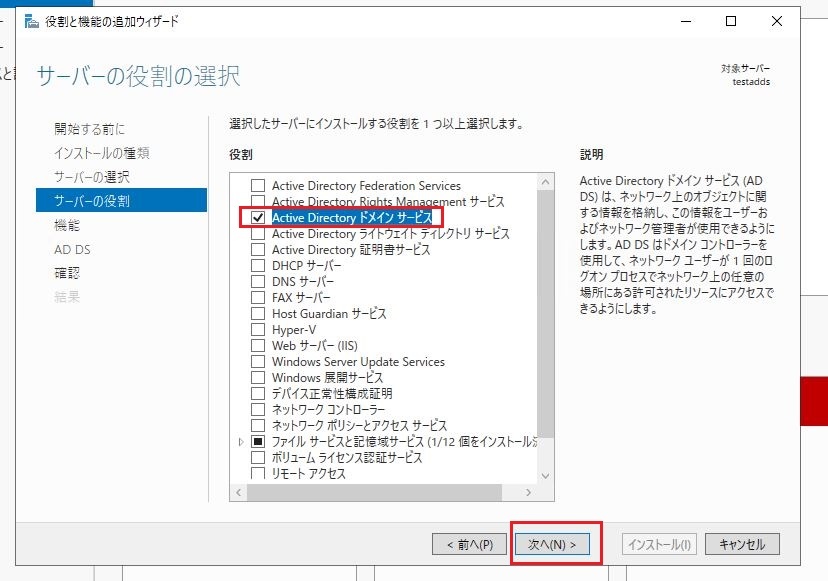The height and width of the screenshot is (581, 828).
Task: Select Active Directory ドメイン サービス label
Action: tap(352, 218)
